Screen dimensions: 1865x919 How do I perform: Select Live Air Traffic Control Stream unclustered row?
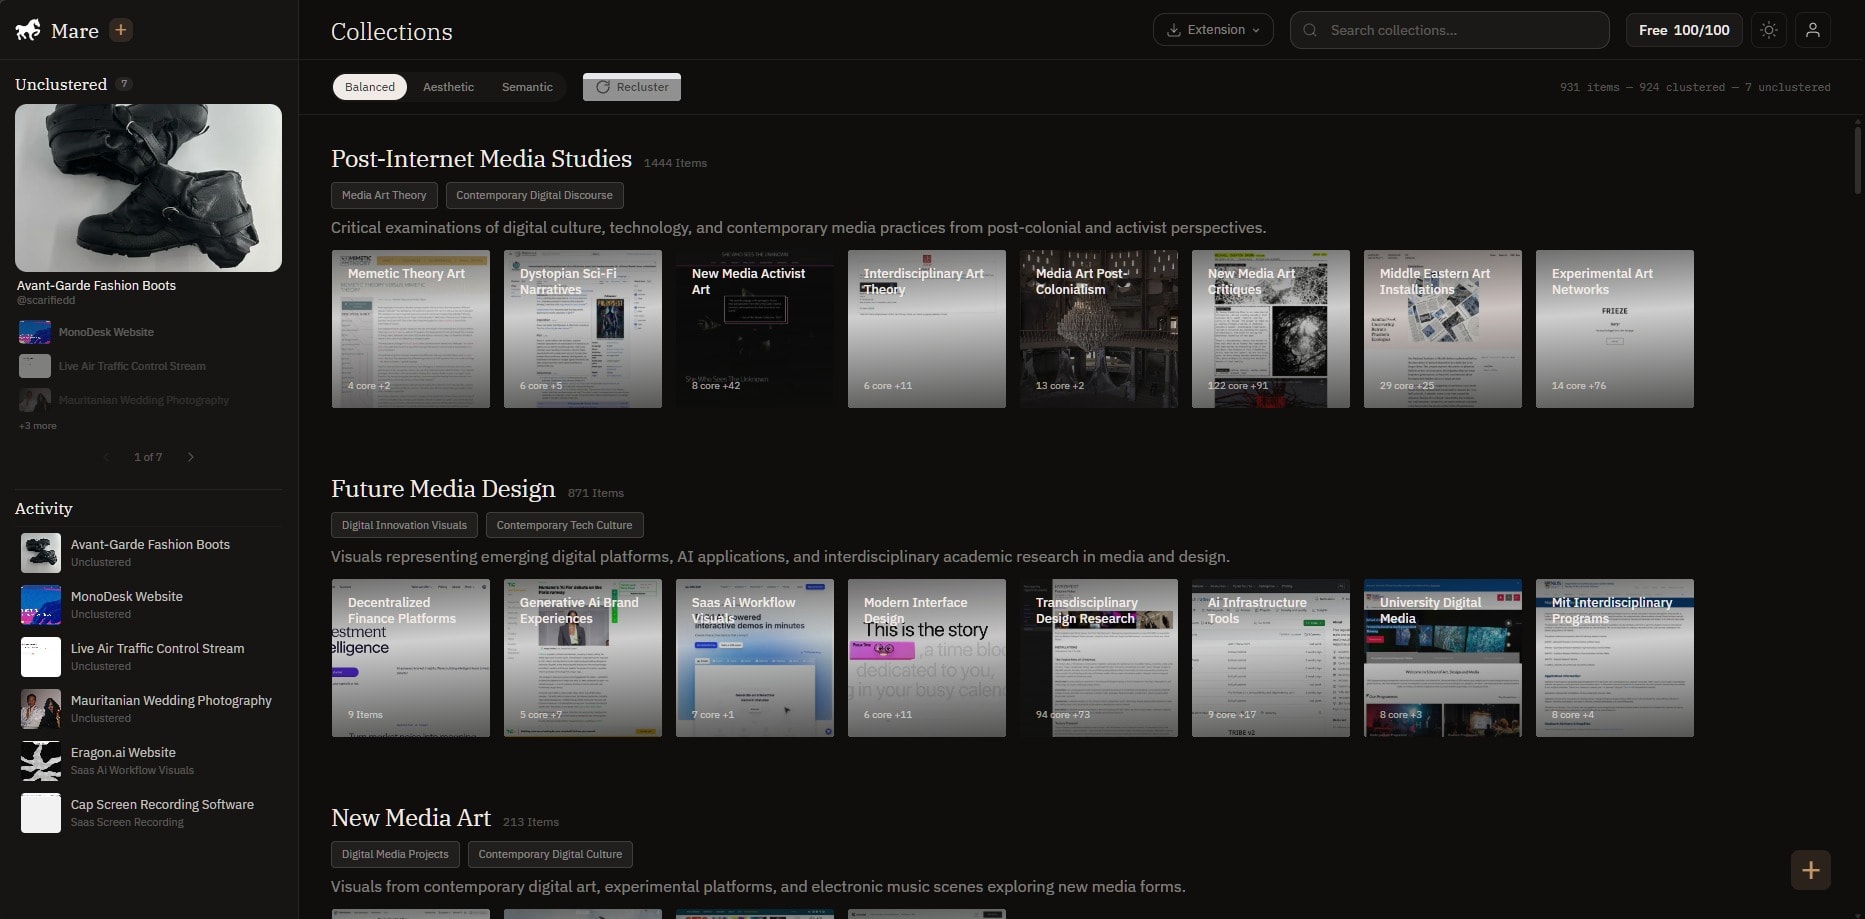[149, 366]
